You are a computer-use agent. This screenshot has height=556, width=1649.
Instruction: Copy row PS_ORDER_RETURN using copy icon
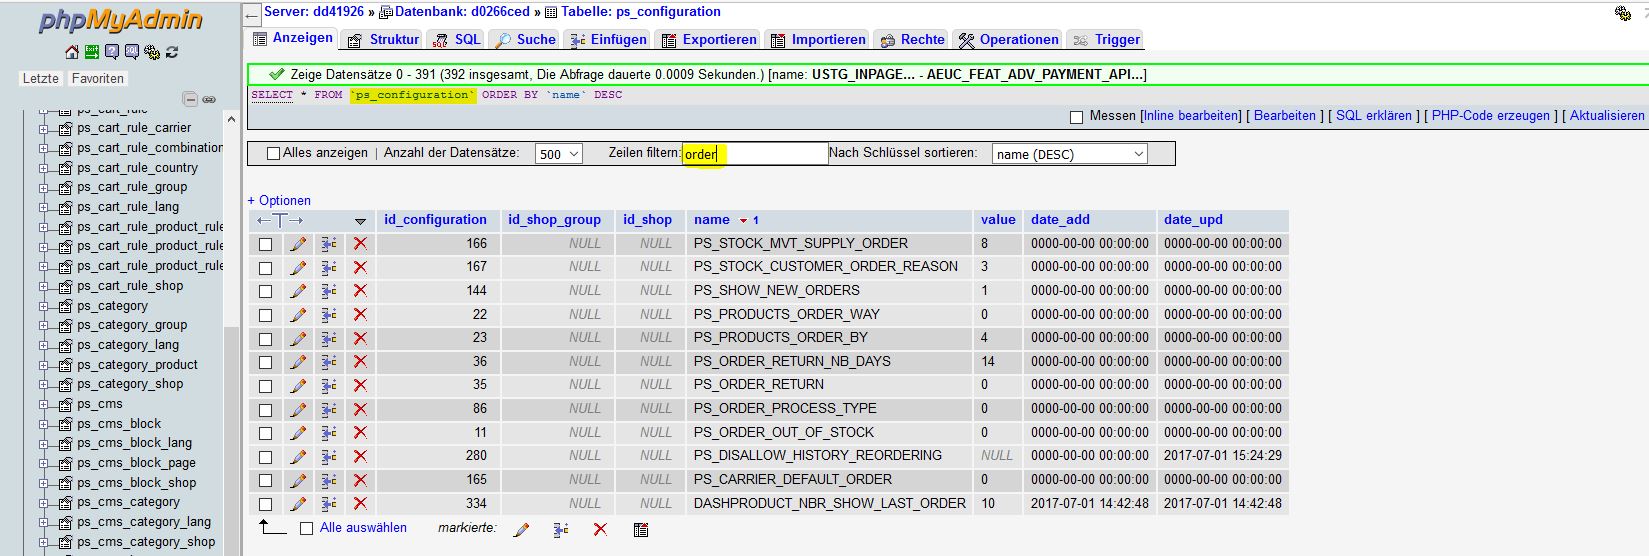[328, 385]
